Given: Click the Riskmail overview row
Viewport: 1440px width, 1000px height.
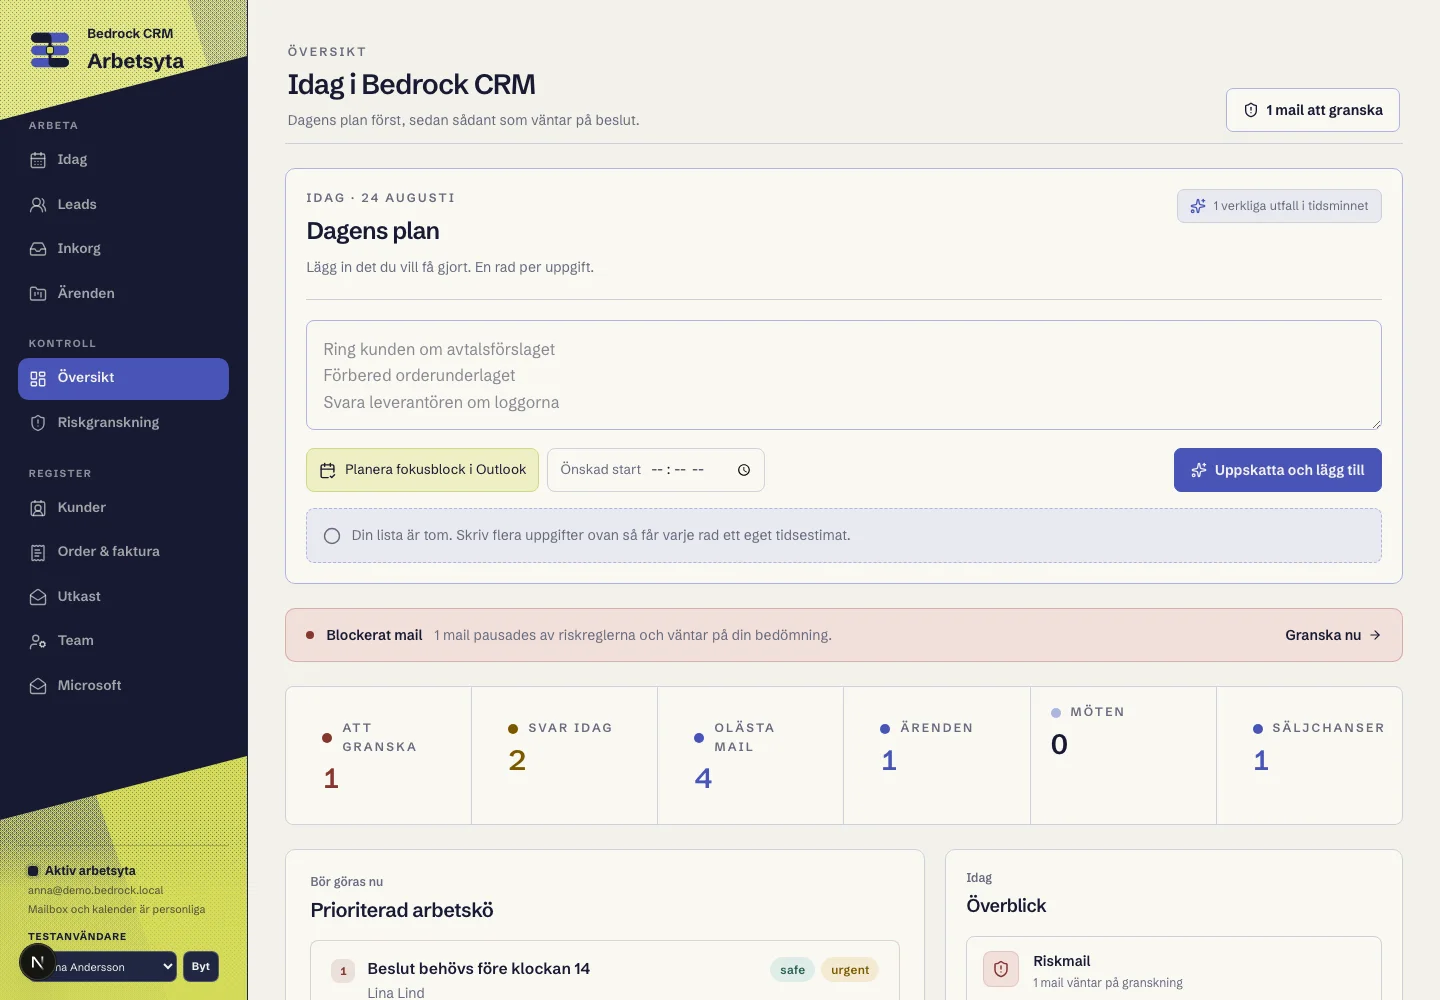Looking at the screenshot, I should pyautogui.click(x=1174, y=969).
